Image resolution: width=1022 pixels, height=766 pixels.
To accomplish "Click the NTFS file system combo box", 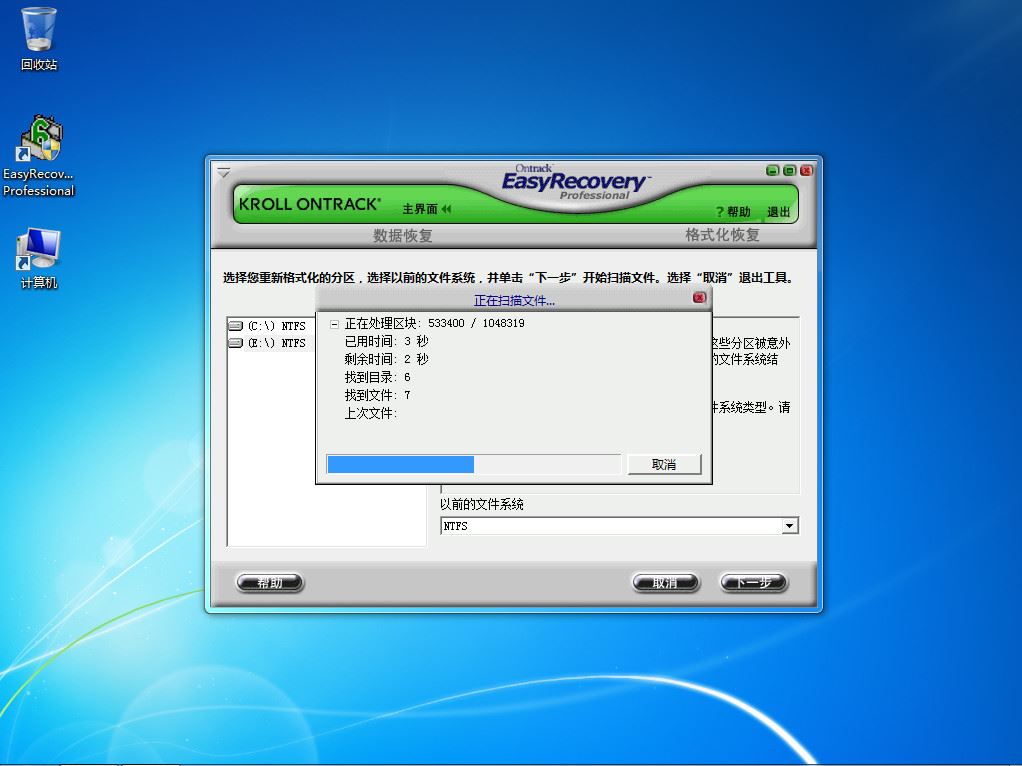I will click(x=619, y=525).
